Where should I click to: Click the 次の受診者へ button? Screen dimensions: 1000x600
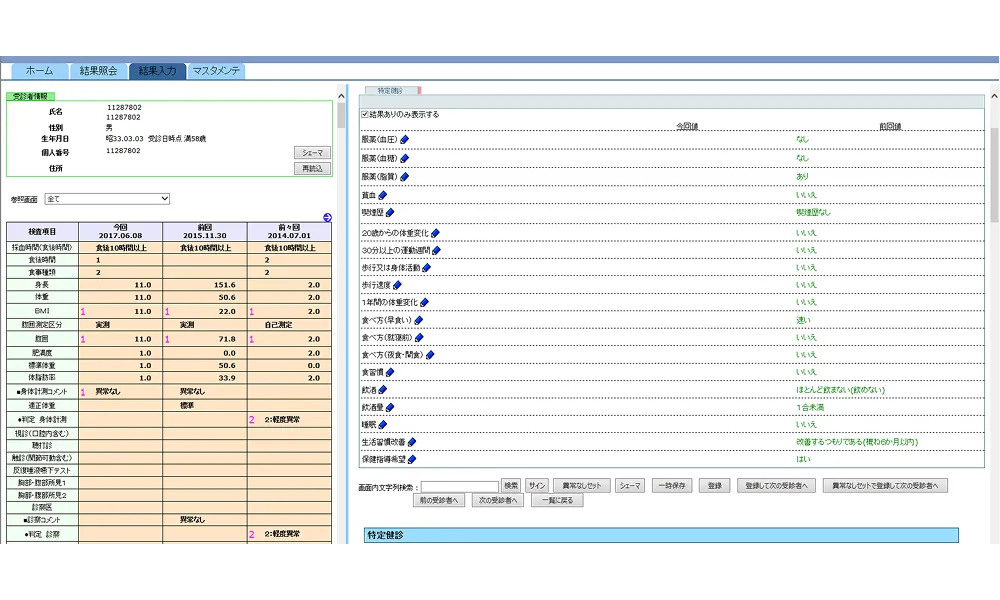coord(498,501)
